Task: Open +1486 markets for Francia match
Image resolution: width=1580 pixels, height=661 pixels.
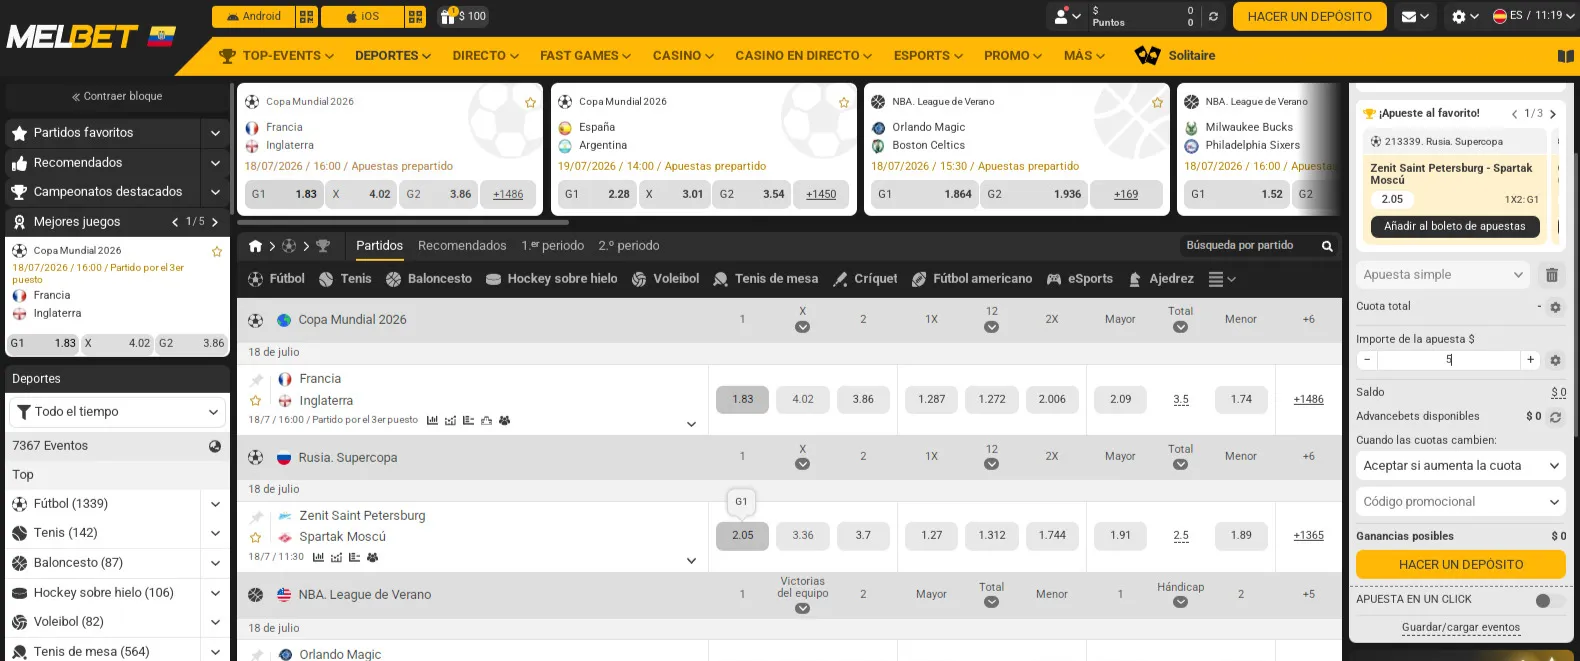Action: point(1308,400)
